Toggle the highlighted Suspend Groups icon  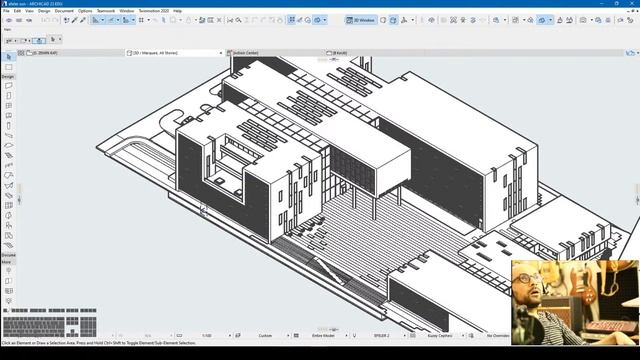tap(291, 20)
